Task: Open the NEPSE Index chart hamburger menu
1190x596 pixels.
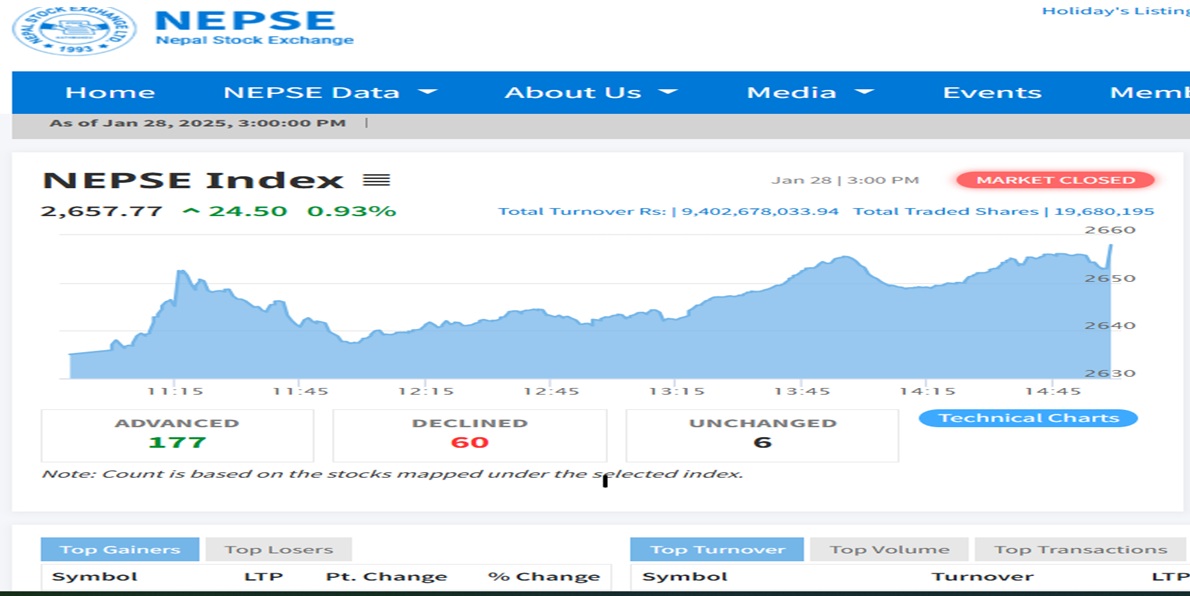Action: coord(376,180)
